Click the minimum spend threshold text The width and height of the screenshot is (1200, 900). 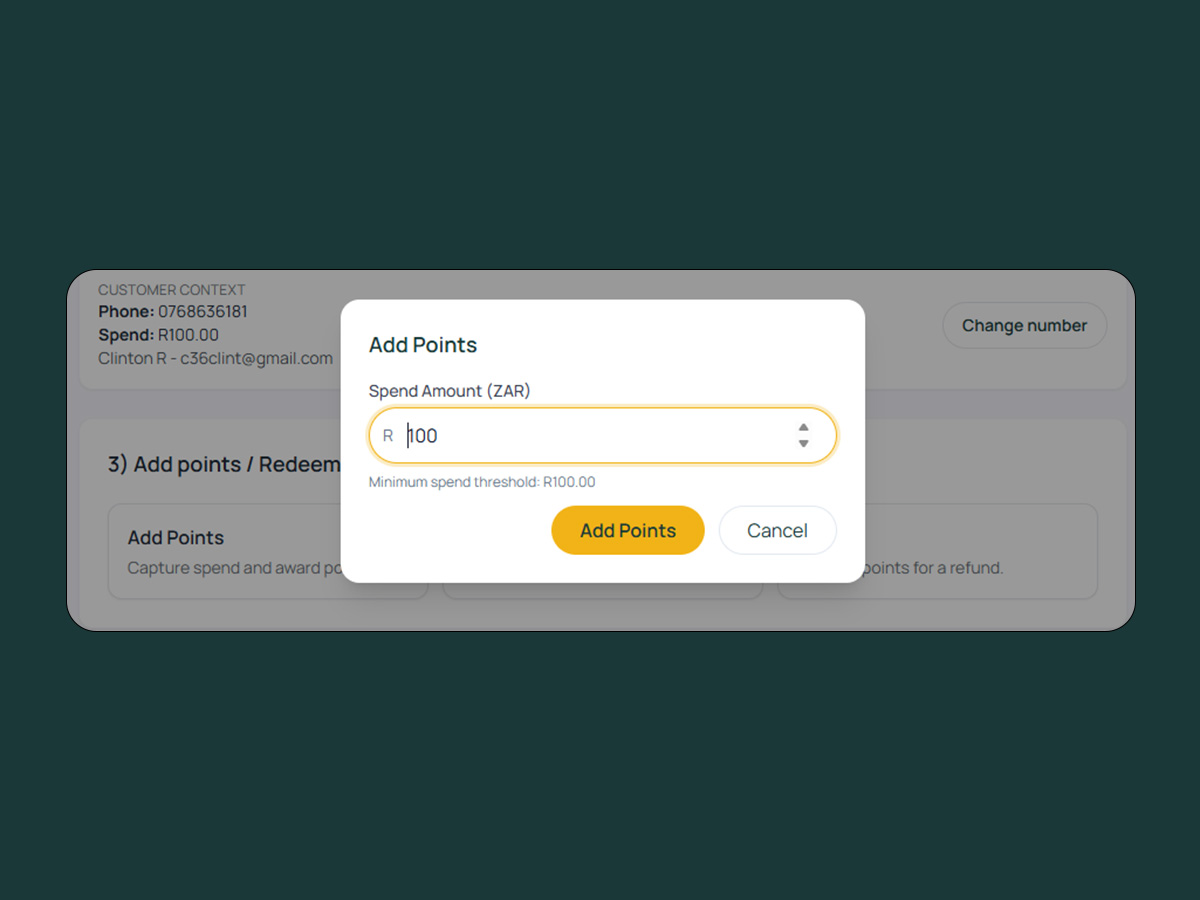pyautogui.click(x=483, y=482)
